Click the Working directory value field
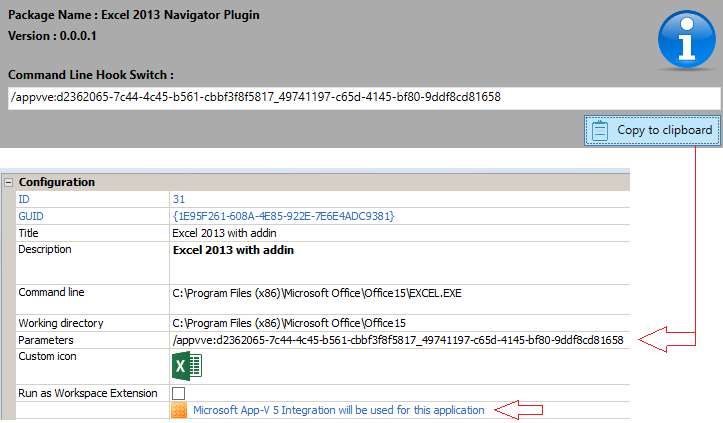This screenshot has width=723, height=423. pos(289,324)
